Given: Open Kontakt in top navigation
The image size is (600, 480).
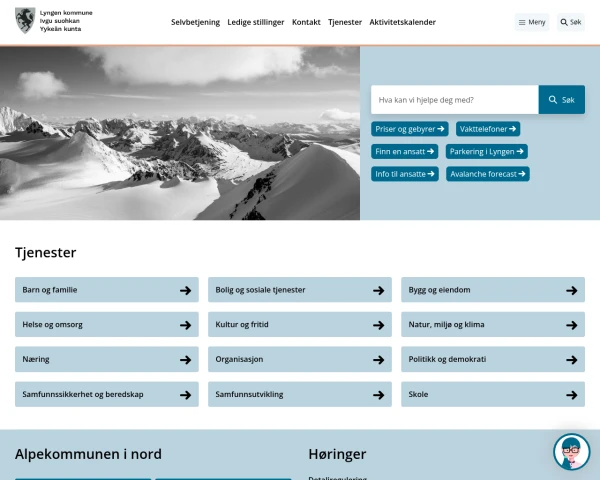Looking at the screenshot, I should coord(306,22).
